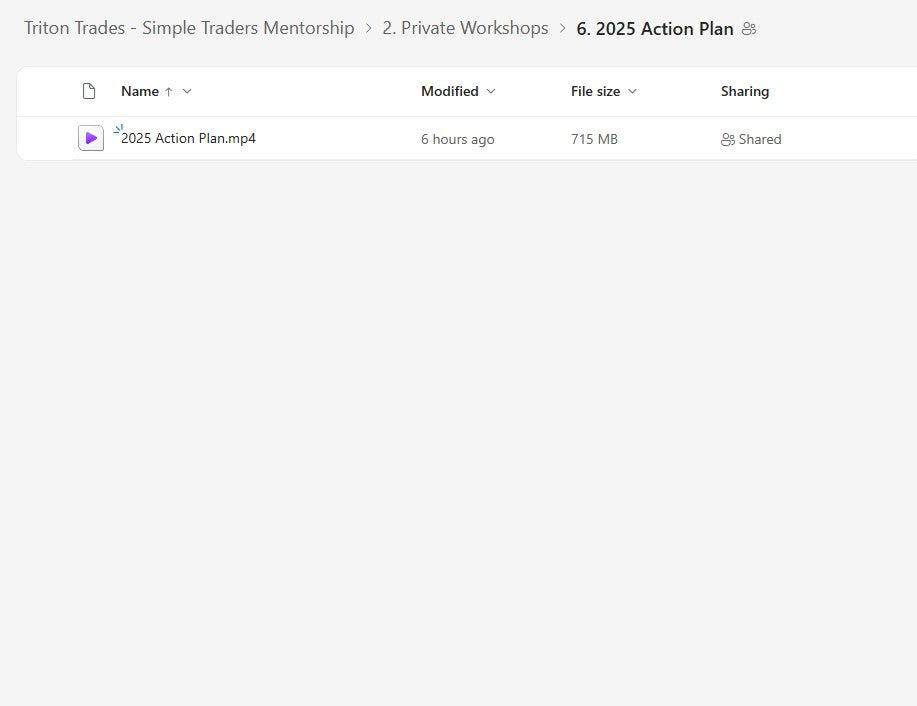The width and height of the screenshot is (917, 706).
Task: Click the ascending sort arrow next to Name
Action: point(168,92)
